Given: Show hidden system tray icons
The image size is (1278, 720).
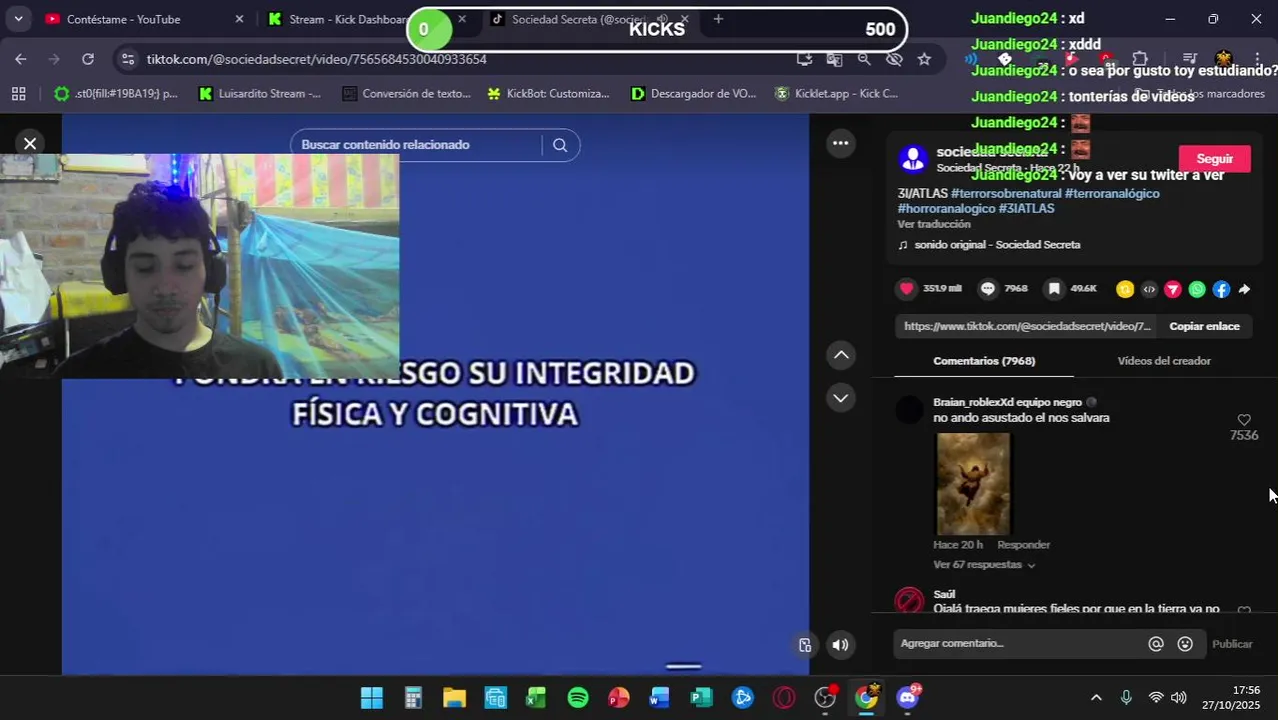Looking at the screenshot, I should (x=1096, y=698).
